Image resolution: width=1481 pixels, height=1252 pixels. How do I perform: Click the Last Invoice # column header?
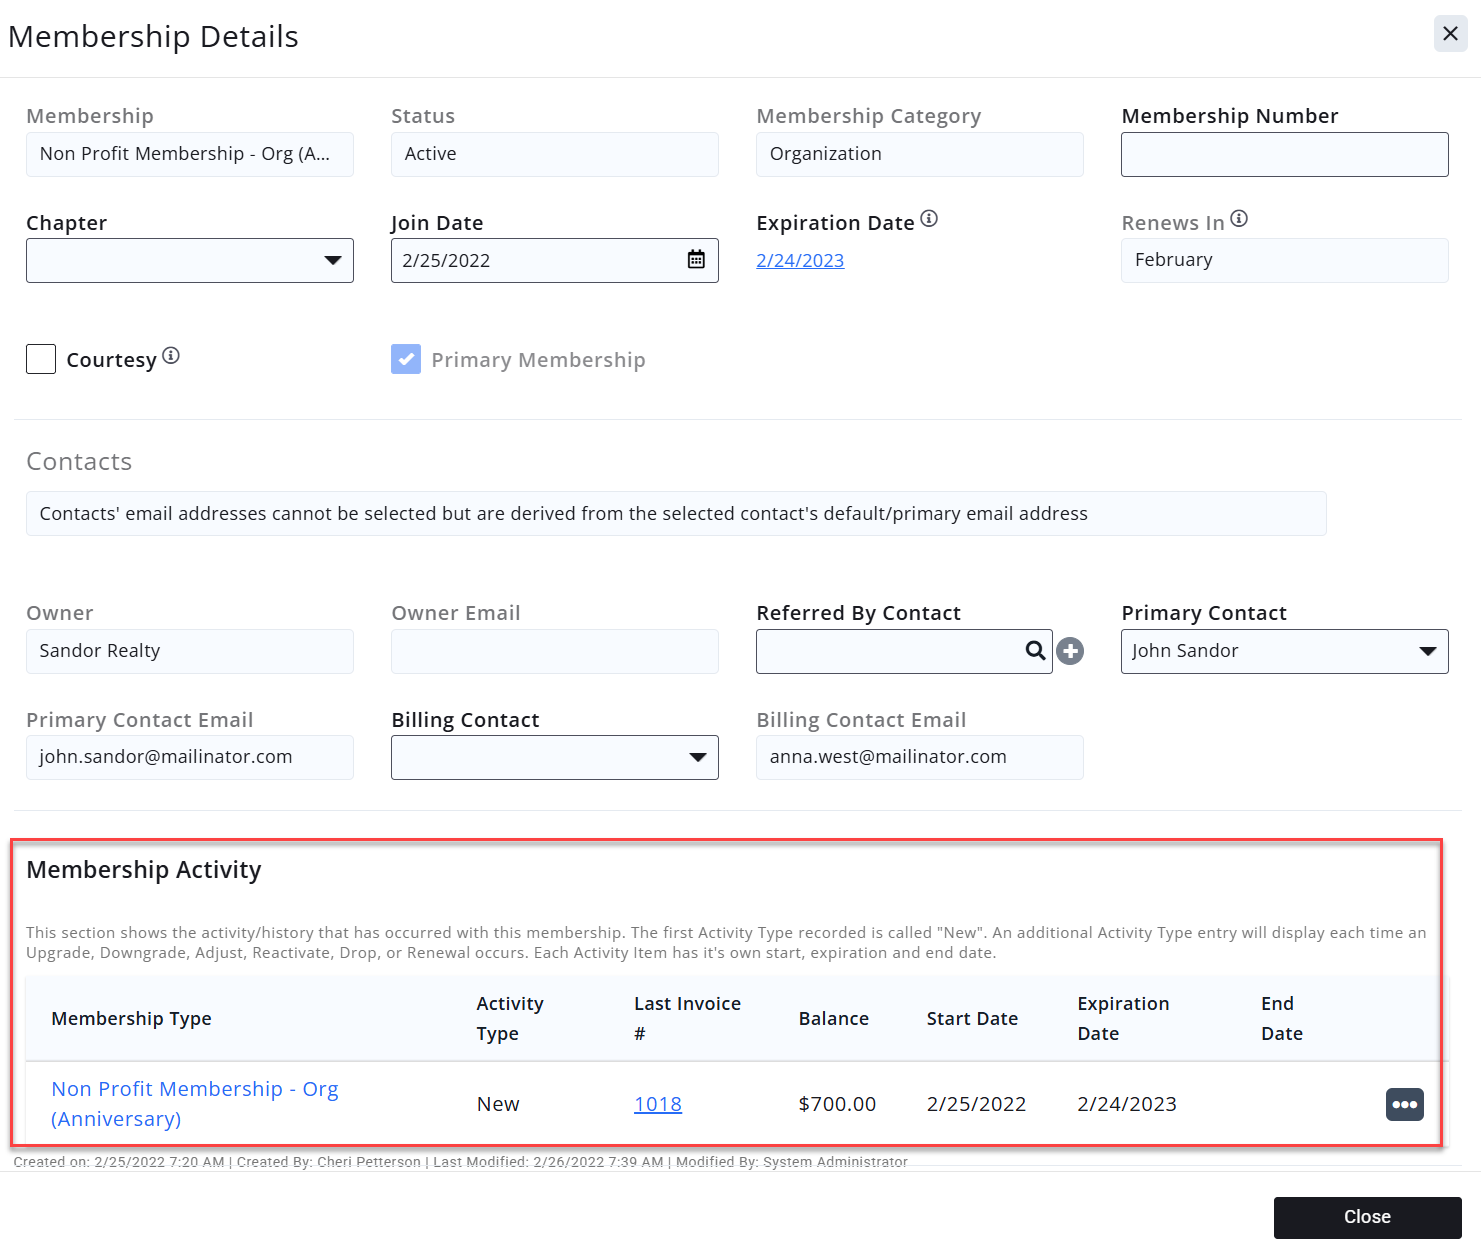[687, 1018]
